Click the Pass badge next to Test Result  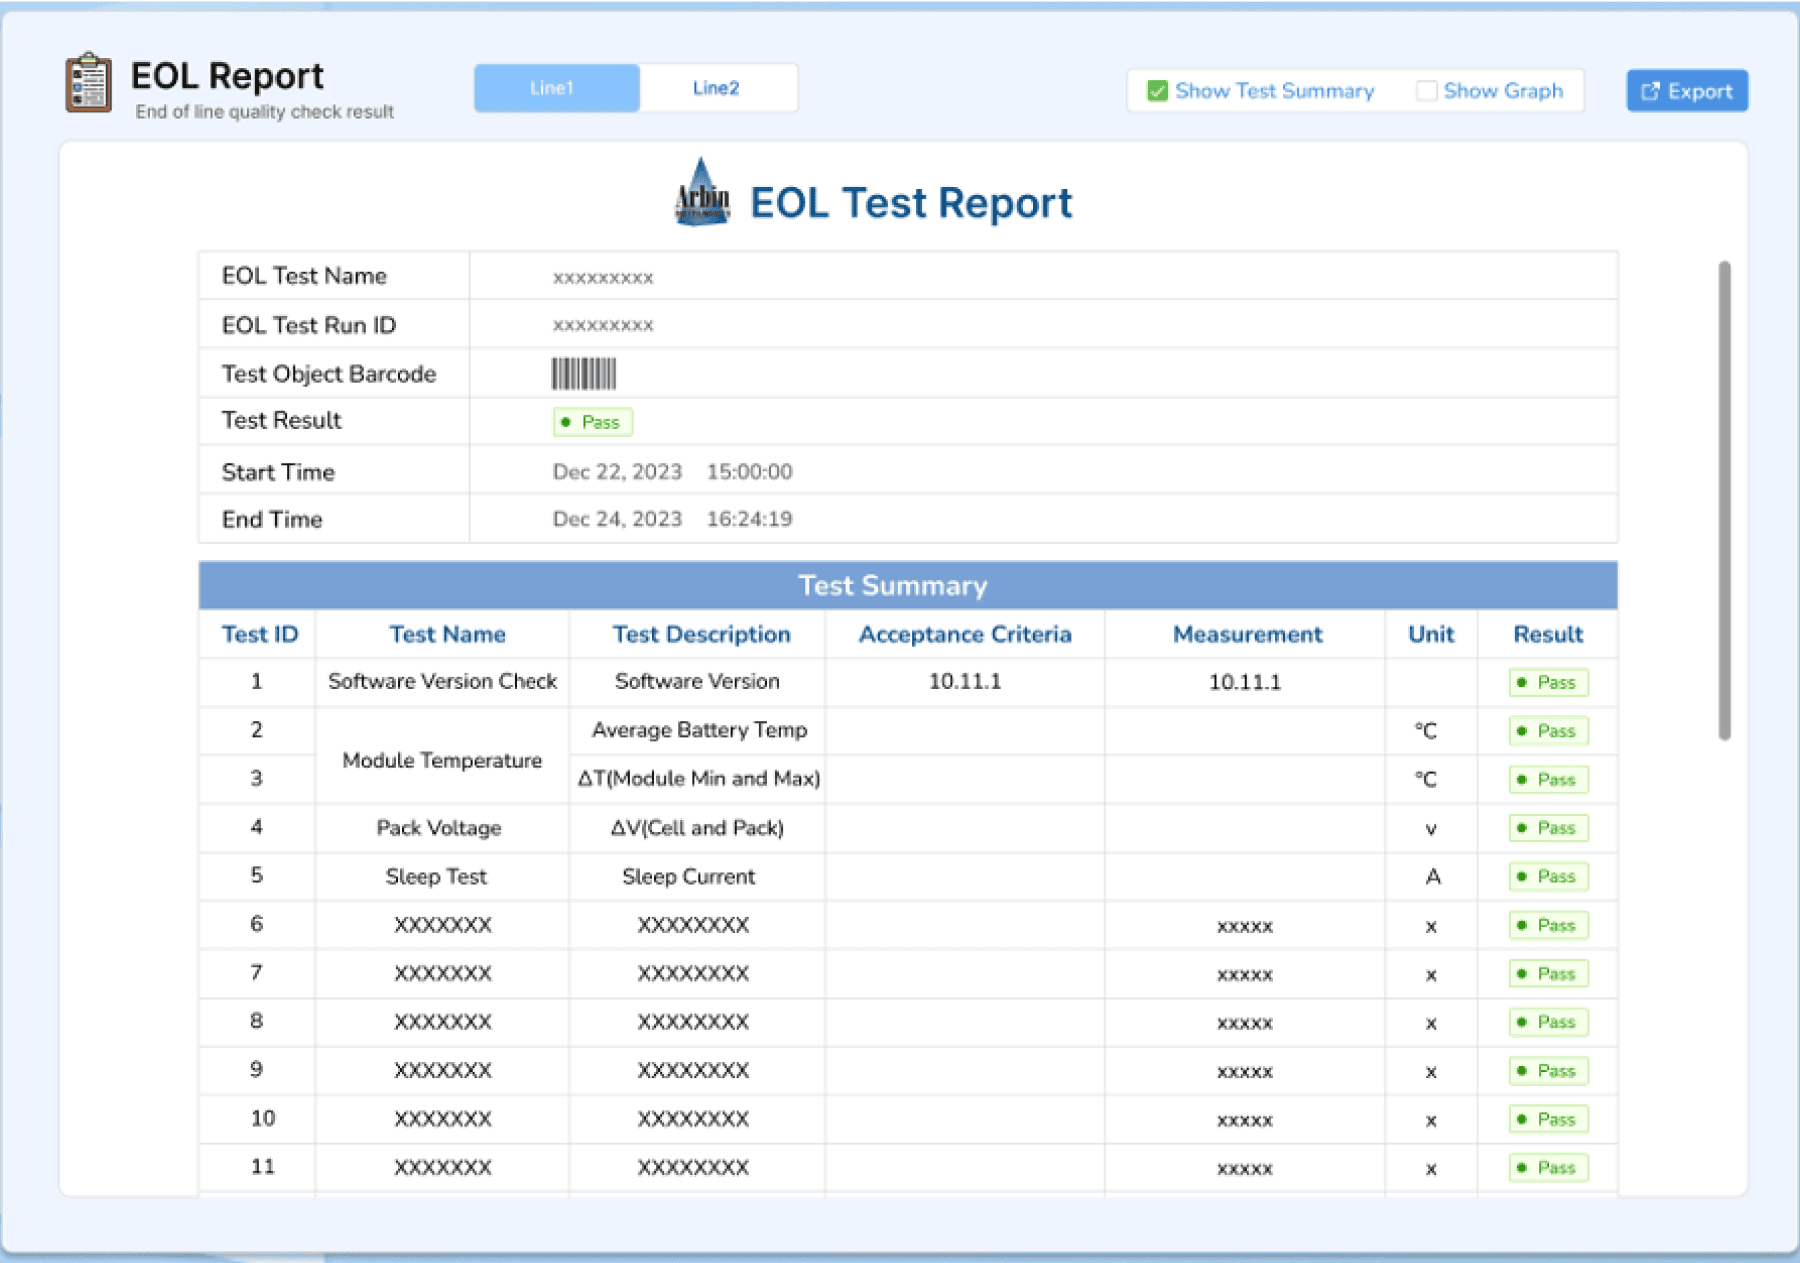click(592, 422)
